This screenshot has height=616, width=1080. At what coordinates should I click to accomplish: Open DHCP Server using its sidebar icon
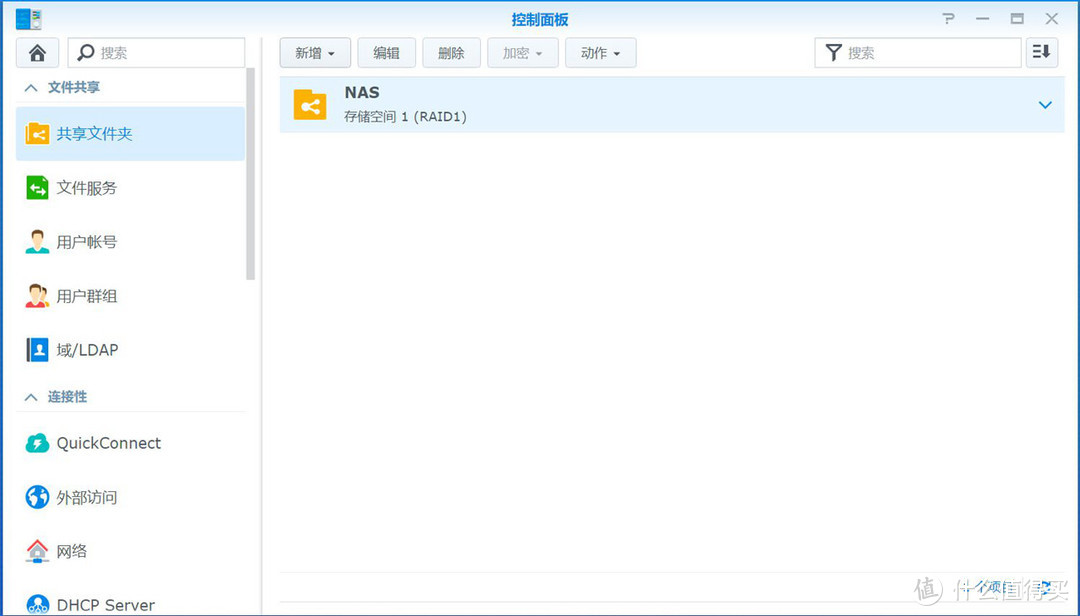(37, 604)
